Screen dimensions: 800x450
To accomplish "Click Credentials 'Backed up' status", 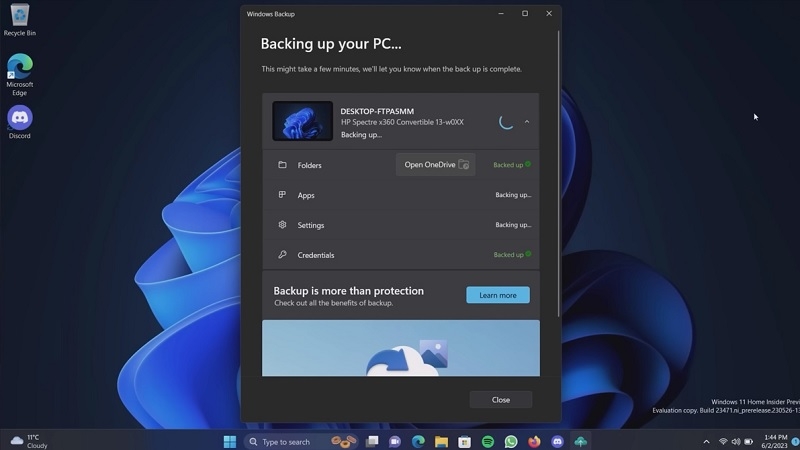I will (x=512, y=255).
